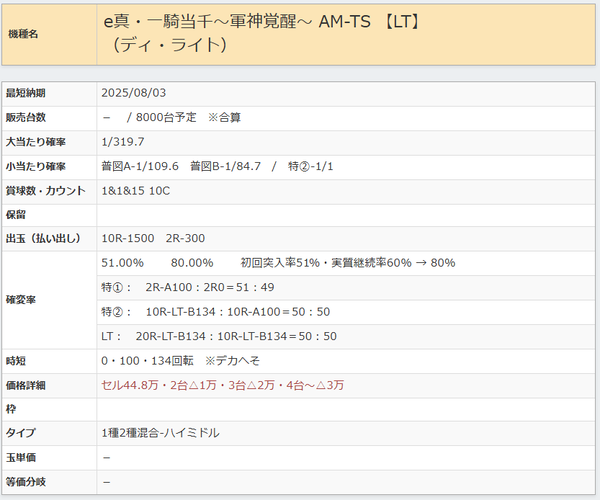The width and height of the screenshot is (600, 500).
Task: Select the '10R-1500 2R-300' value
Action: 153,238
